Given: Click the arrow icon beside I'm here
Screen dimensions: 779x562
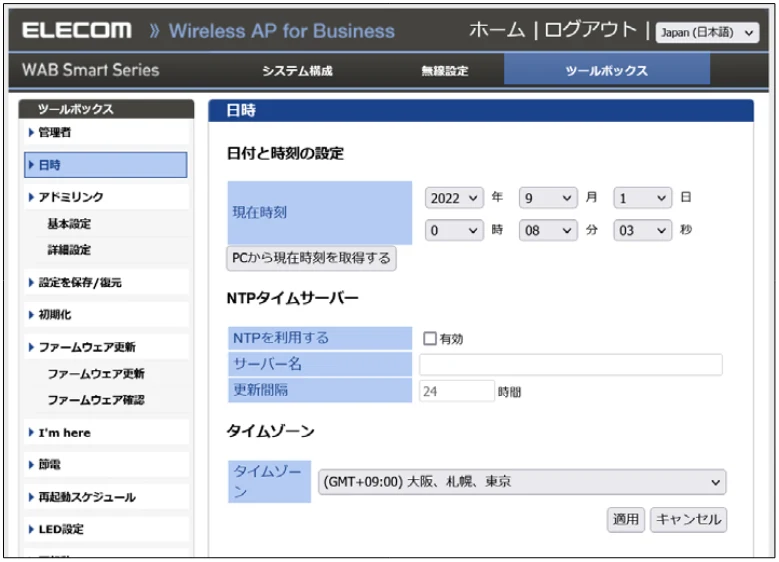Looking at the screenshot, I should click(31, 432).
